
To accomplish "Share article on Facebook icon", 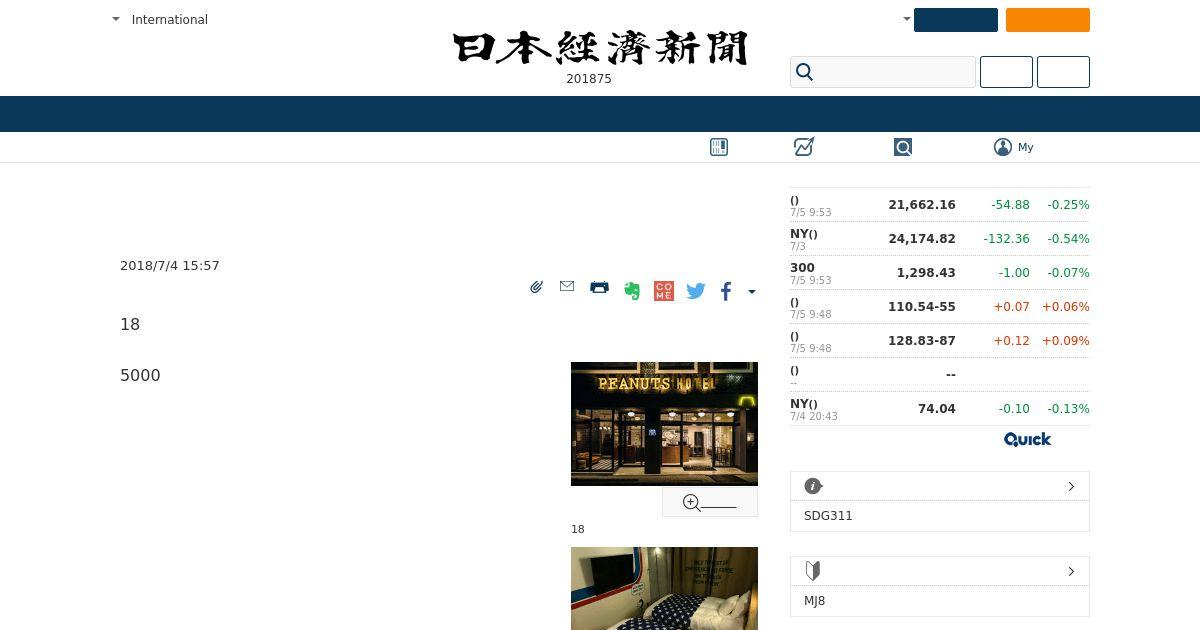I will [x=726, y=291].
